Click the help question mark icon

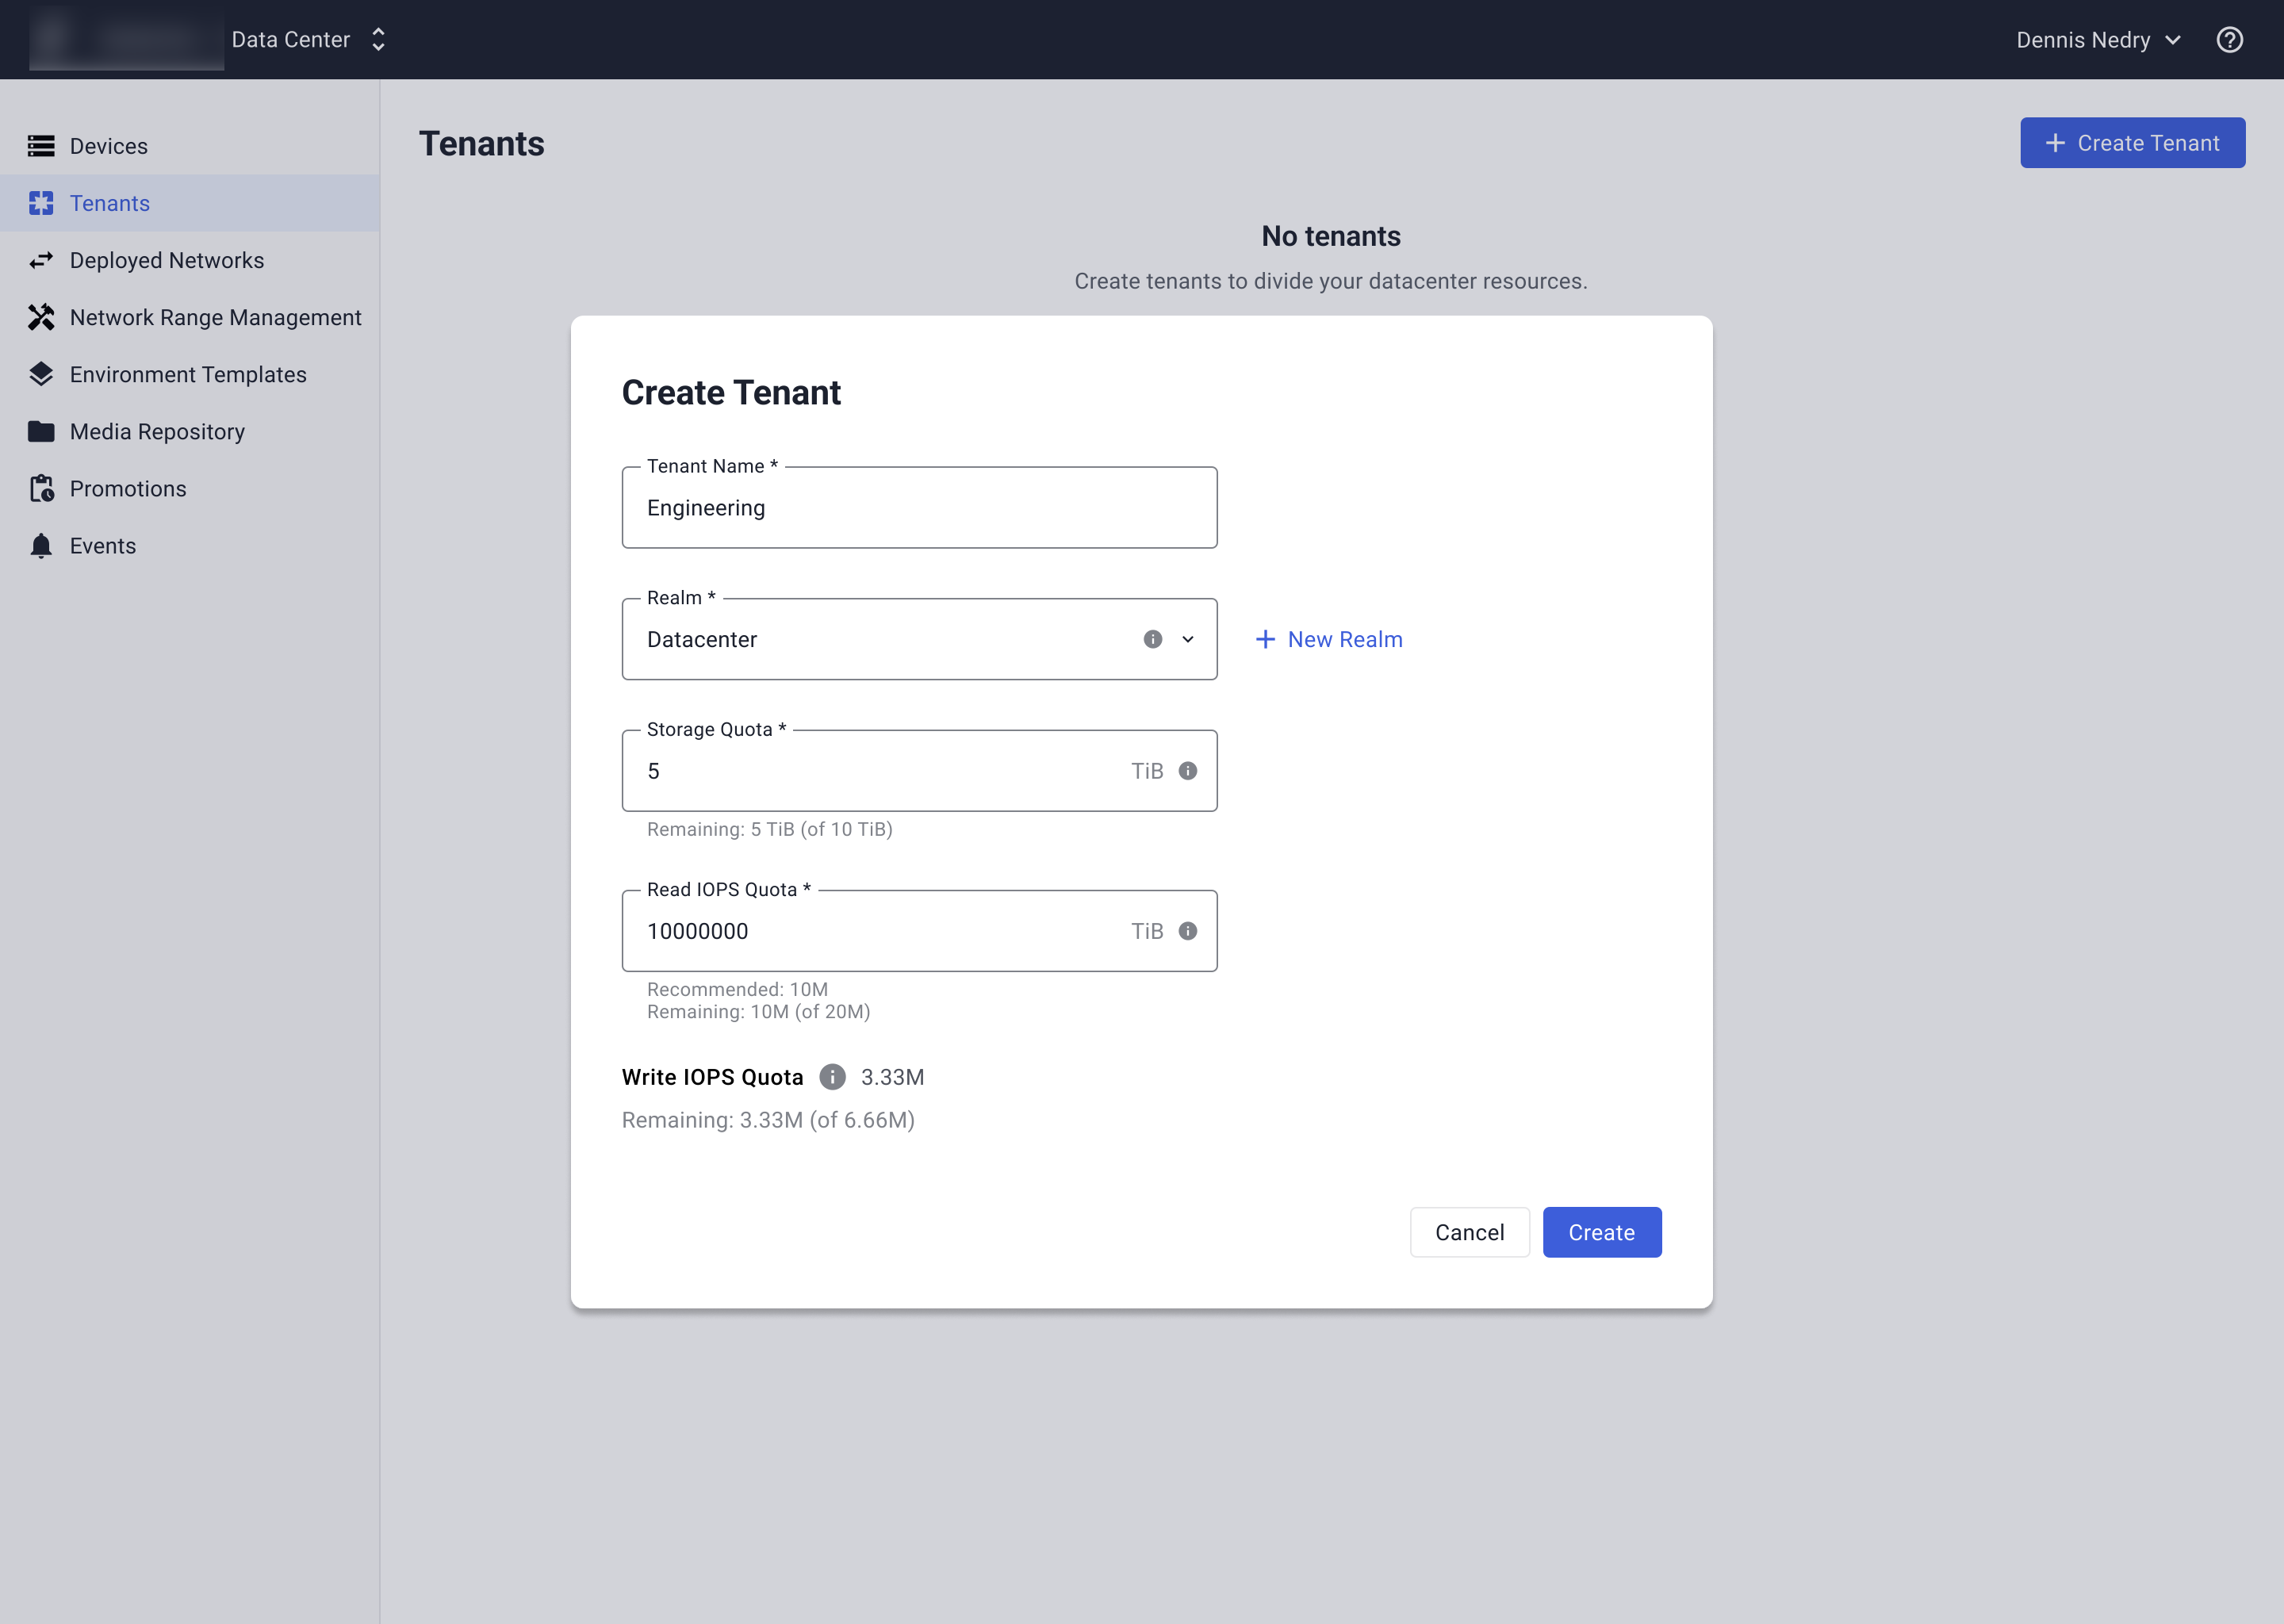[2229, 40]
